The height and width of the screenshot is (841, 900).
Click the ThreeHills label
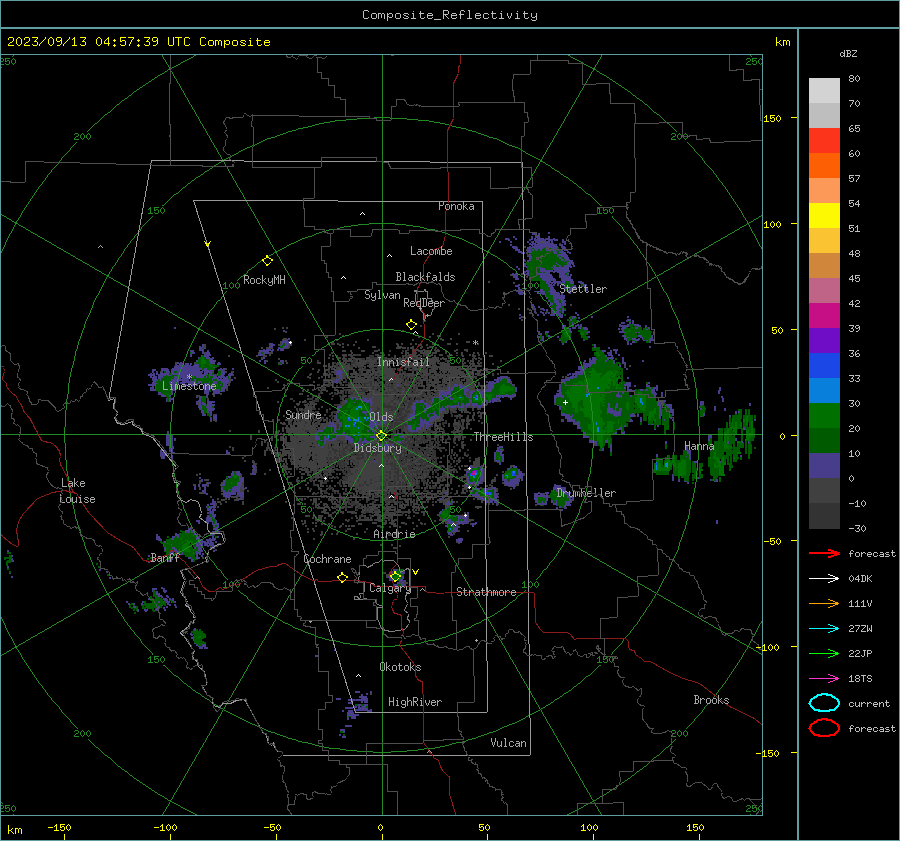point(503,437)
